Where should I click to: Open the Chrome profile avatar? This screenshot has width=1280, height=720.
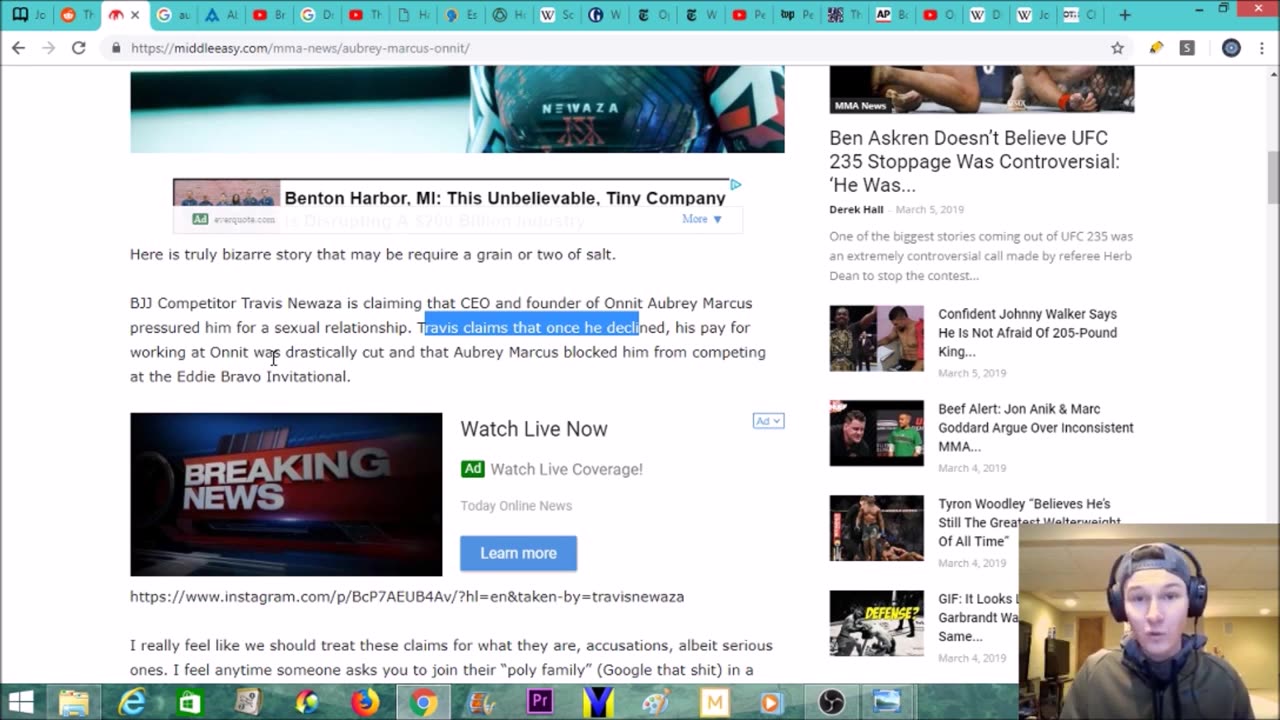click(x=1231, y=47)
